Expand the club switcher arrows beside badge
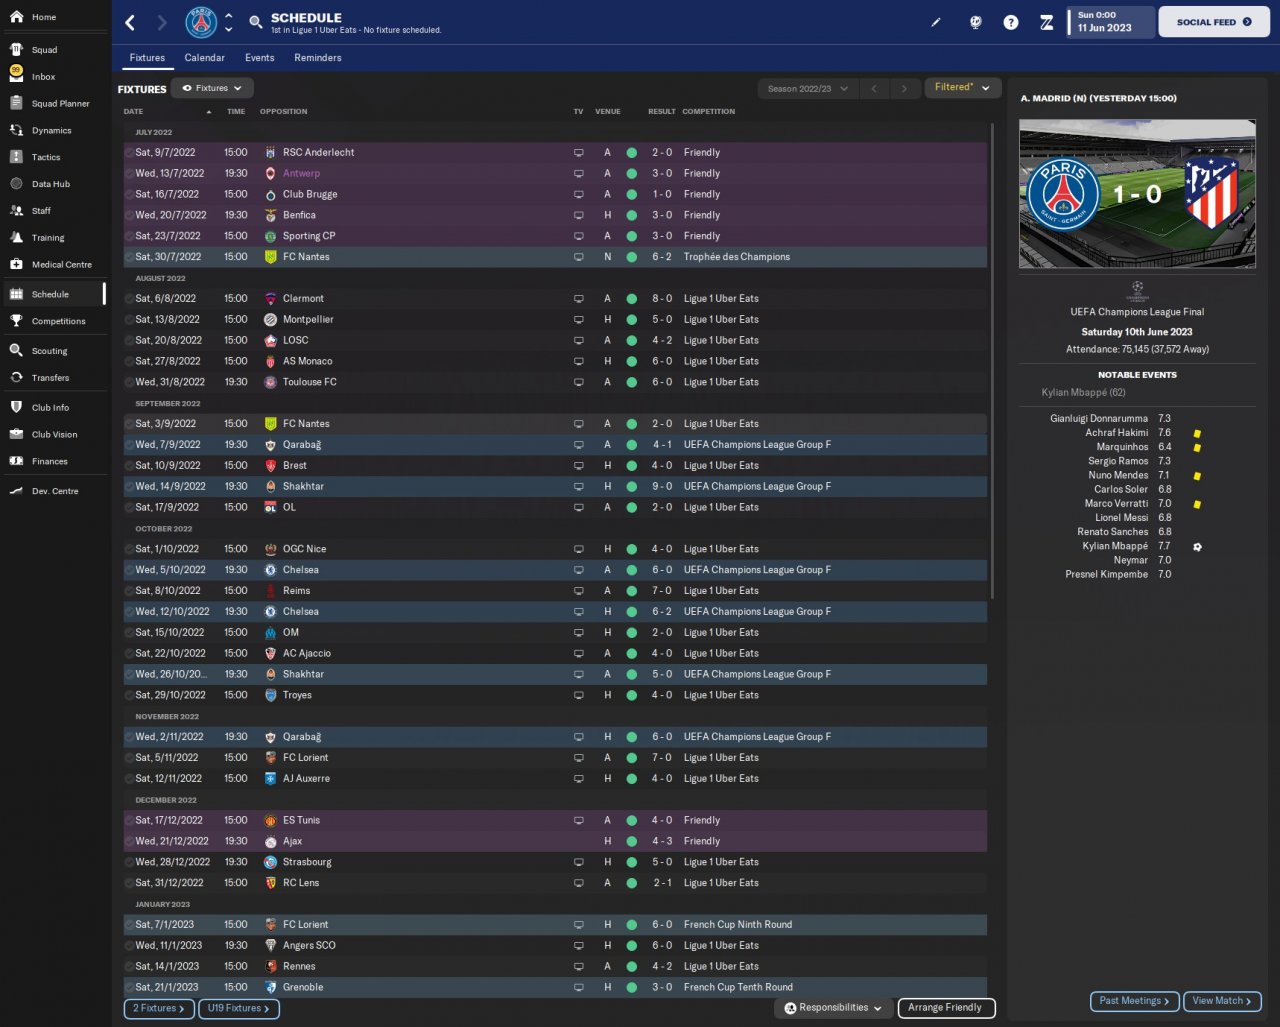The height and width of the screenshot is (1027, 1280). 228,22
